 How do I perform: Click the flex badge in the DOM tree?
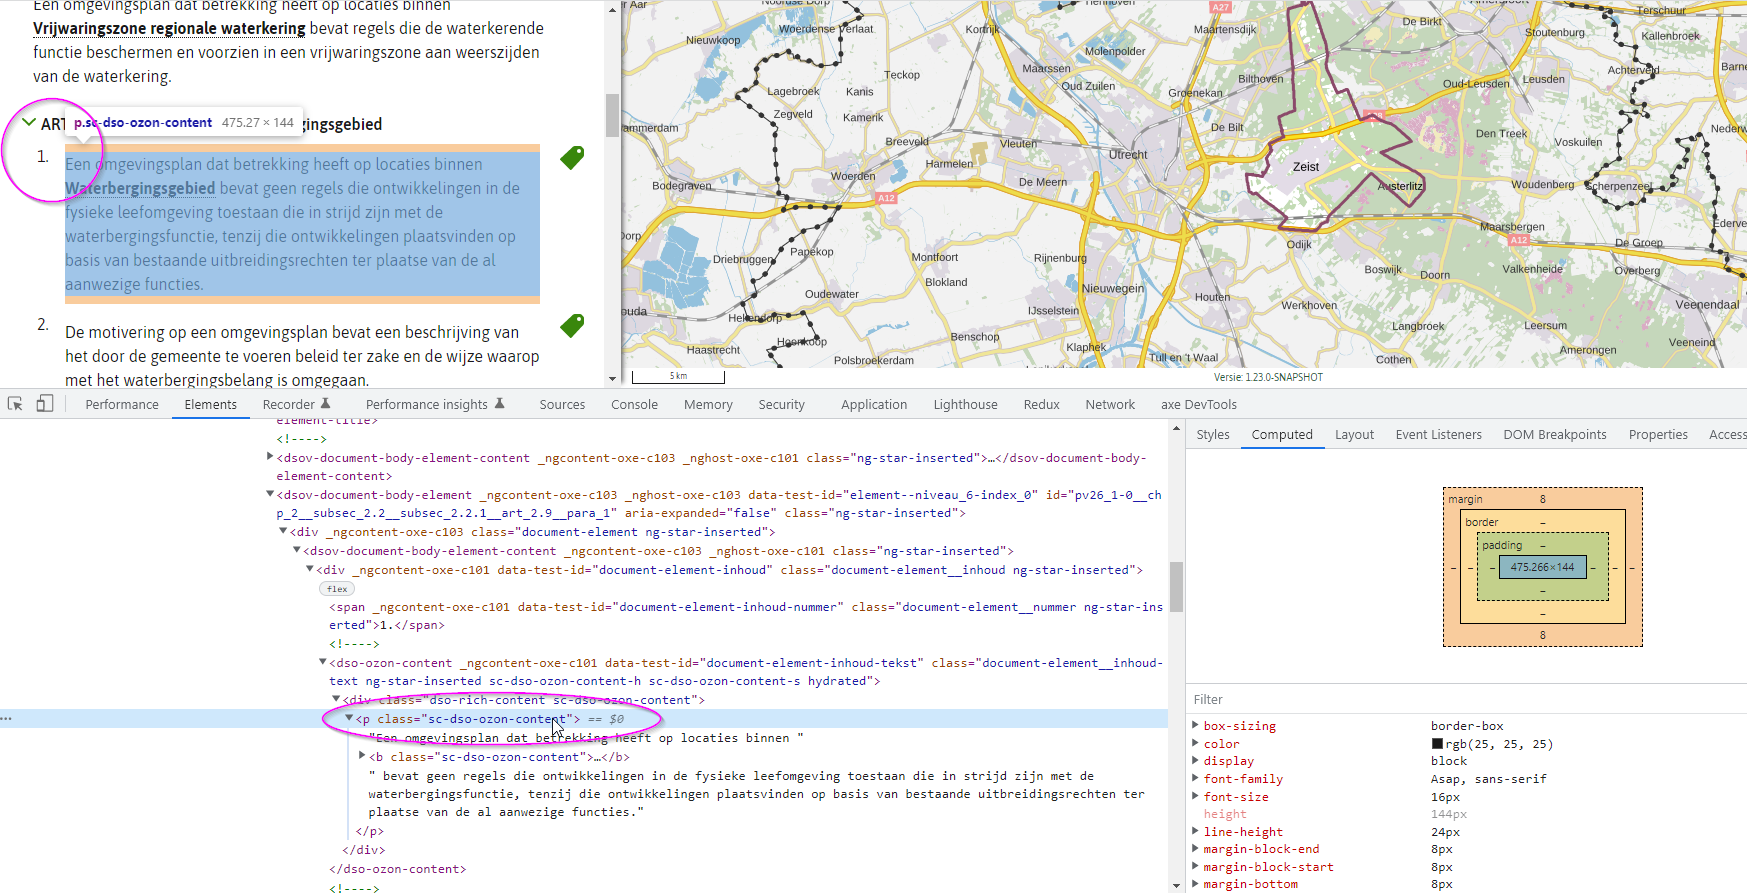coord(337,589)
